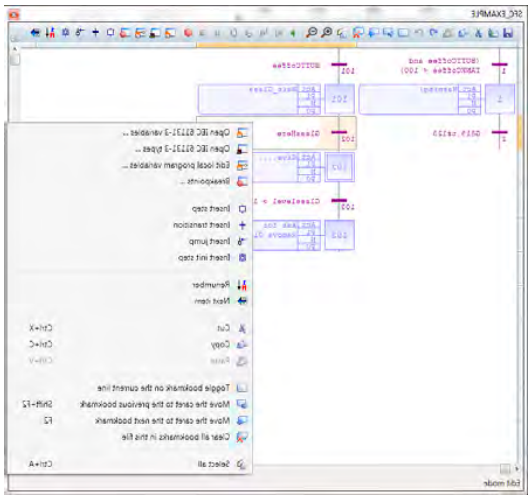Click the Save icon in the toolbar
530x495 pixels.
508,33
